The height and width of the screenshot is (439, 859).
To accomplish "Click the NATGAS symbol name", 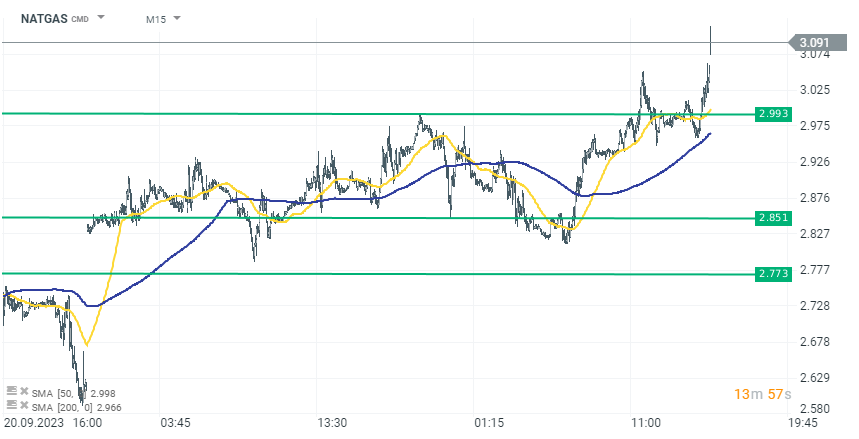I will (44, 19).
